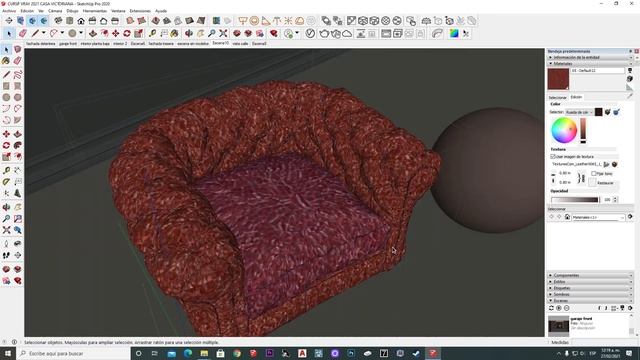Open the arc tool dropdown arrow

62,33
